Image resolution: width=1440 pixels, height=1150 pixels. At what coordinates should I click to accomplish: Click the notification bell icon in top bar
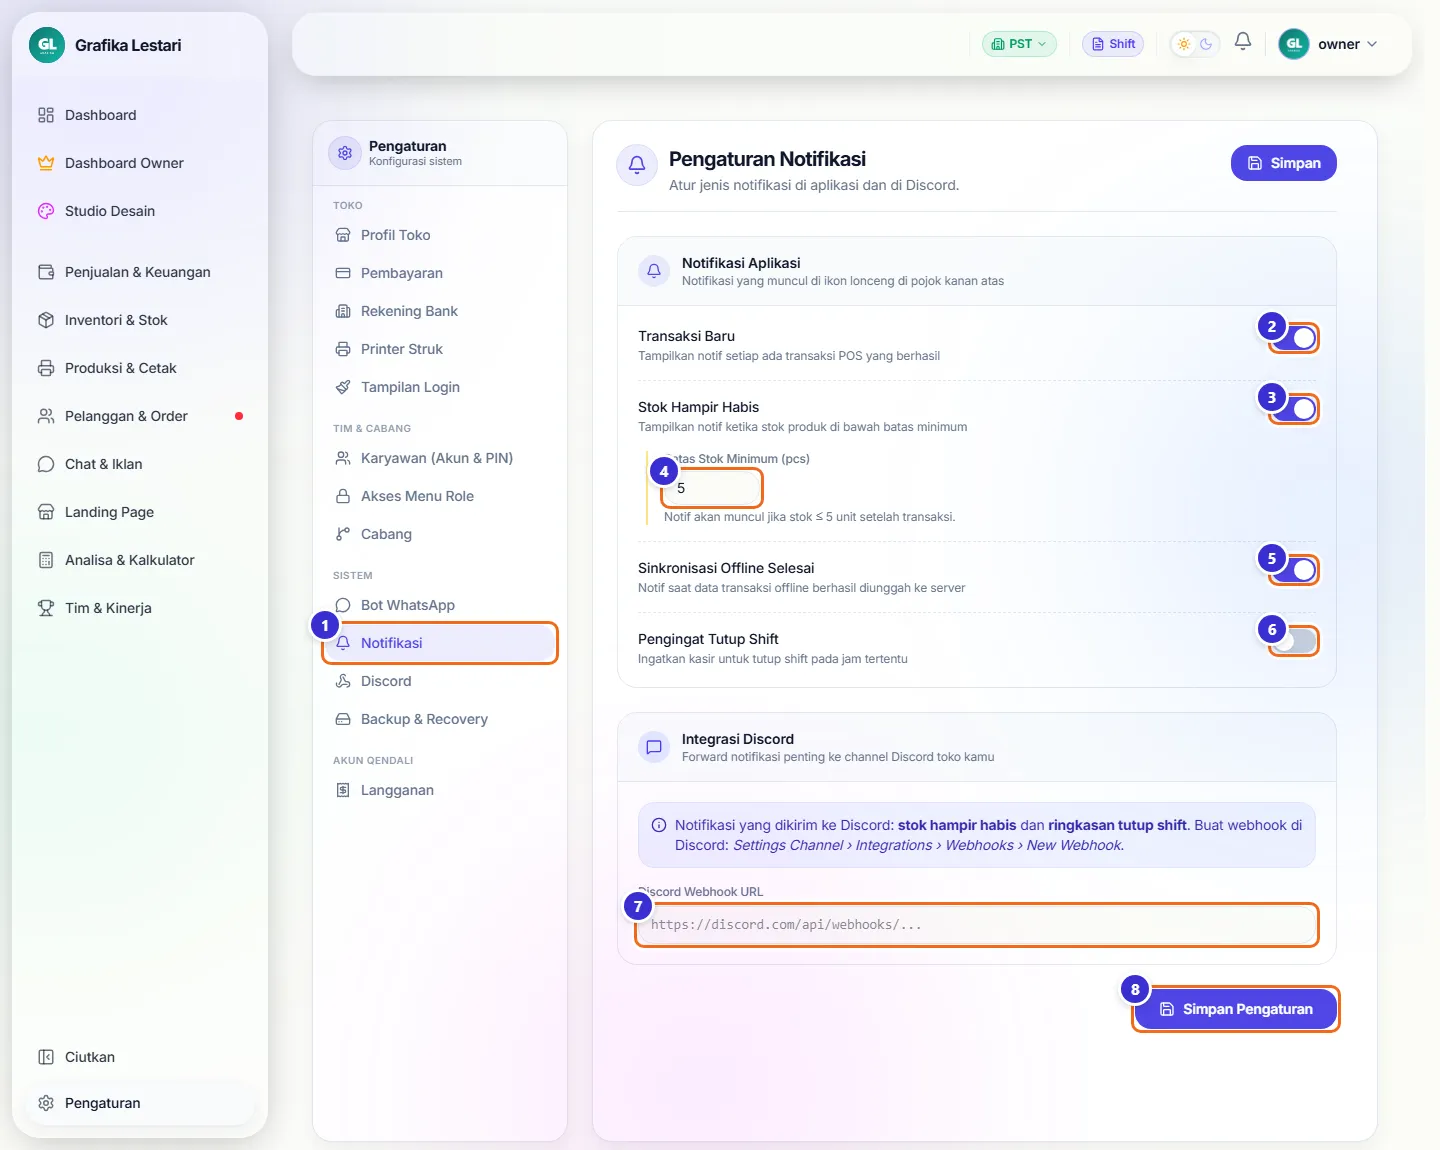(1243, 42)
